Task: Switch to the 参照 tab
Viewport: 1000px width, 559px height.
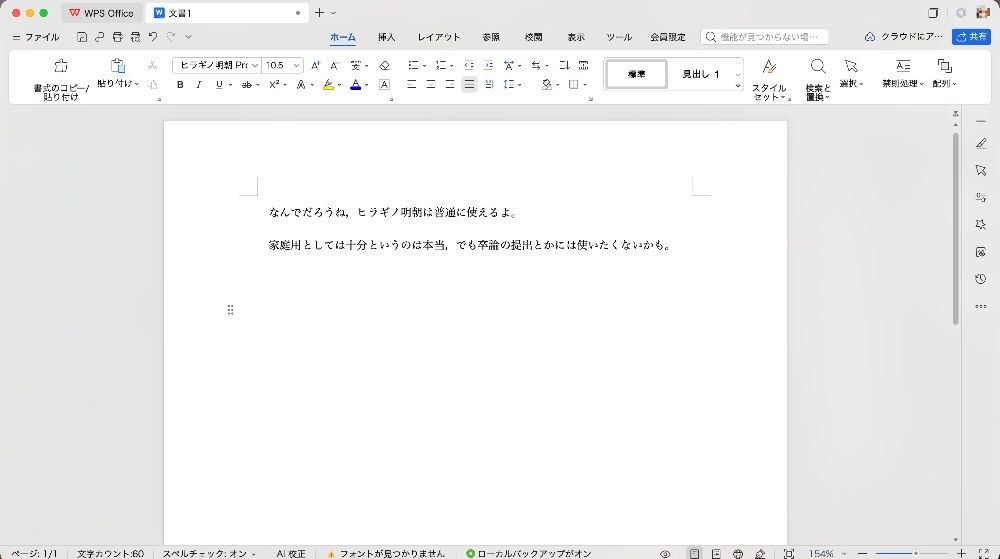Action: click(491, 37)
